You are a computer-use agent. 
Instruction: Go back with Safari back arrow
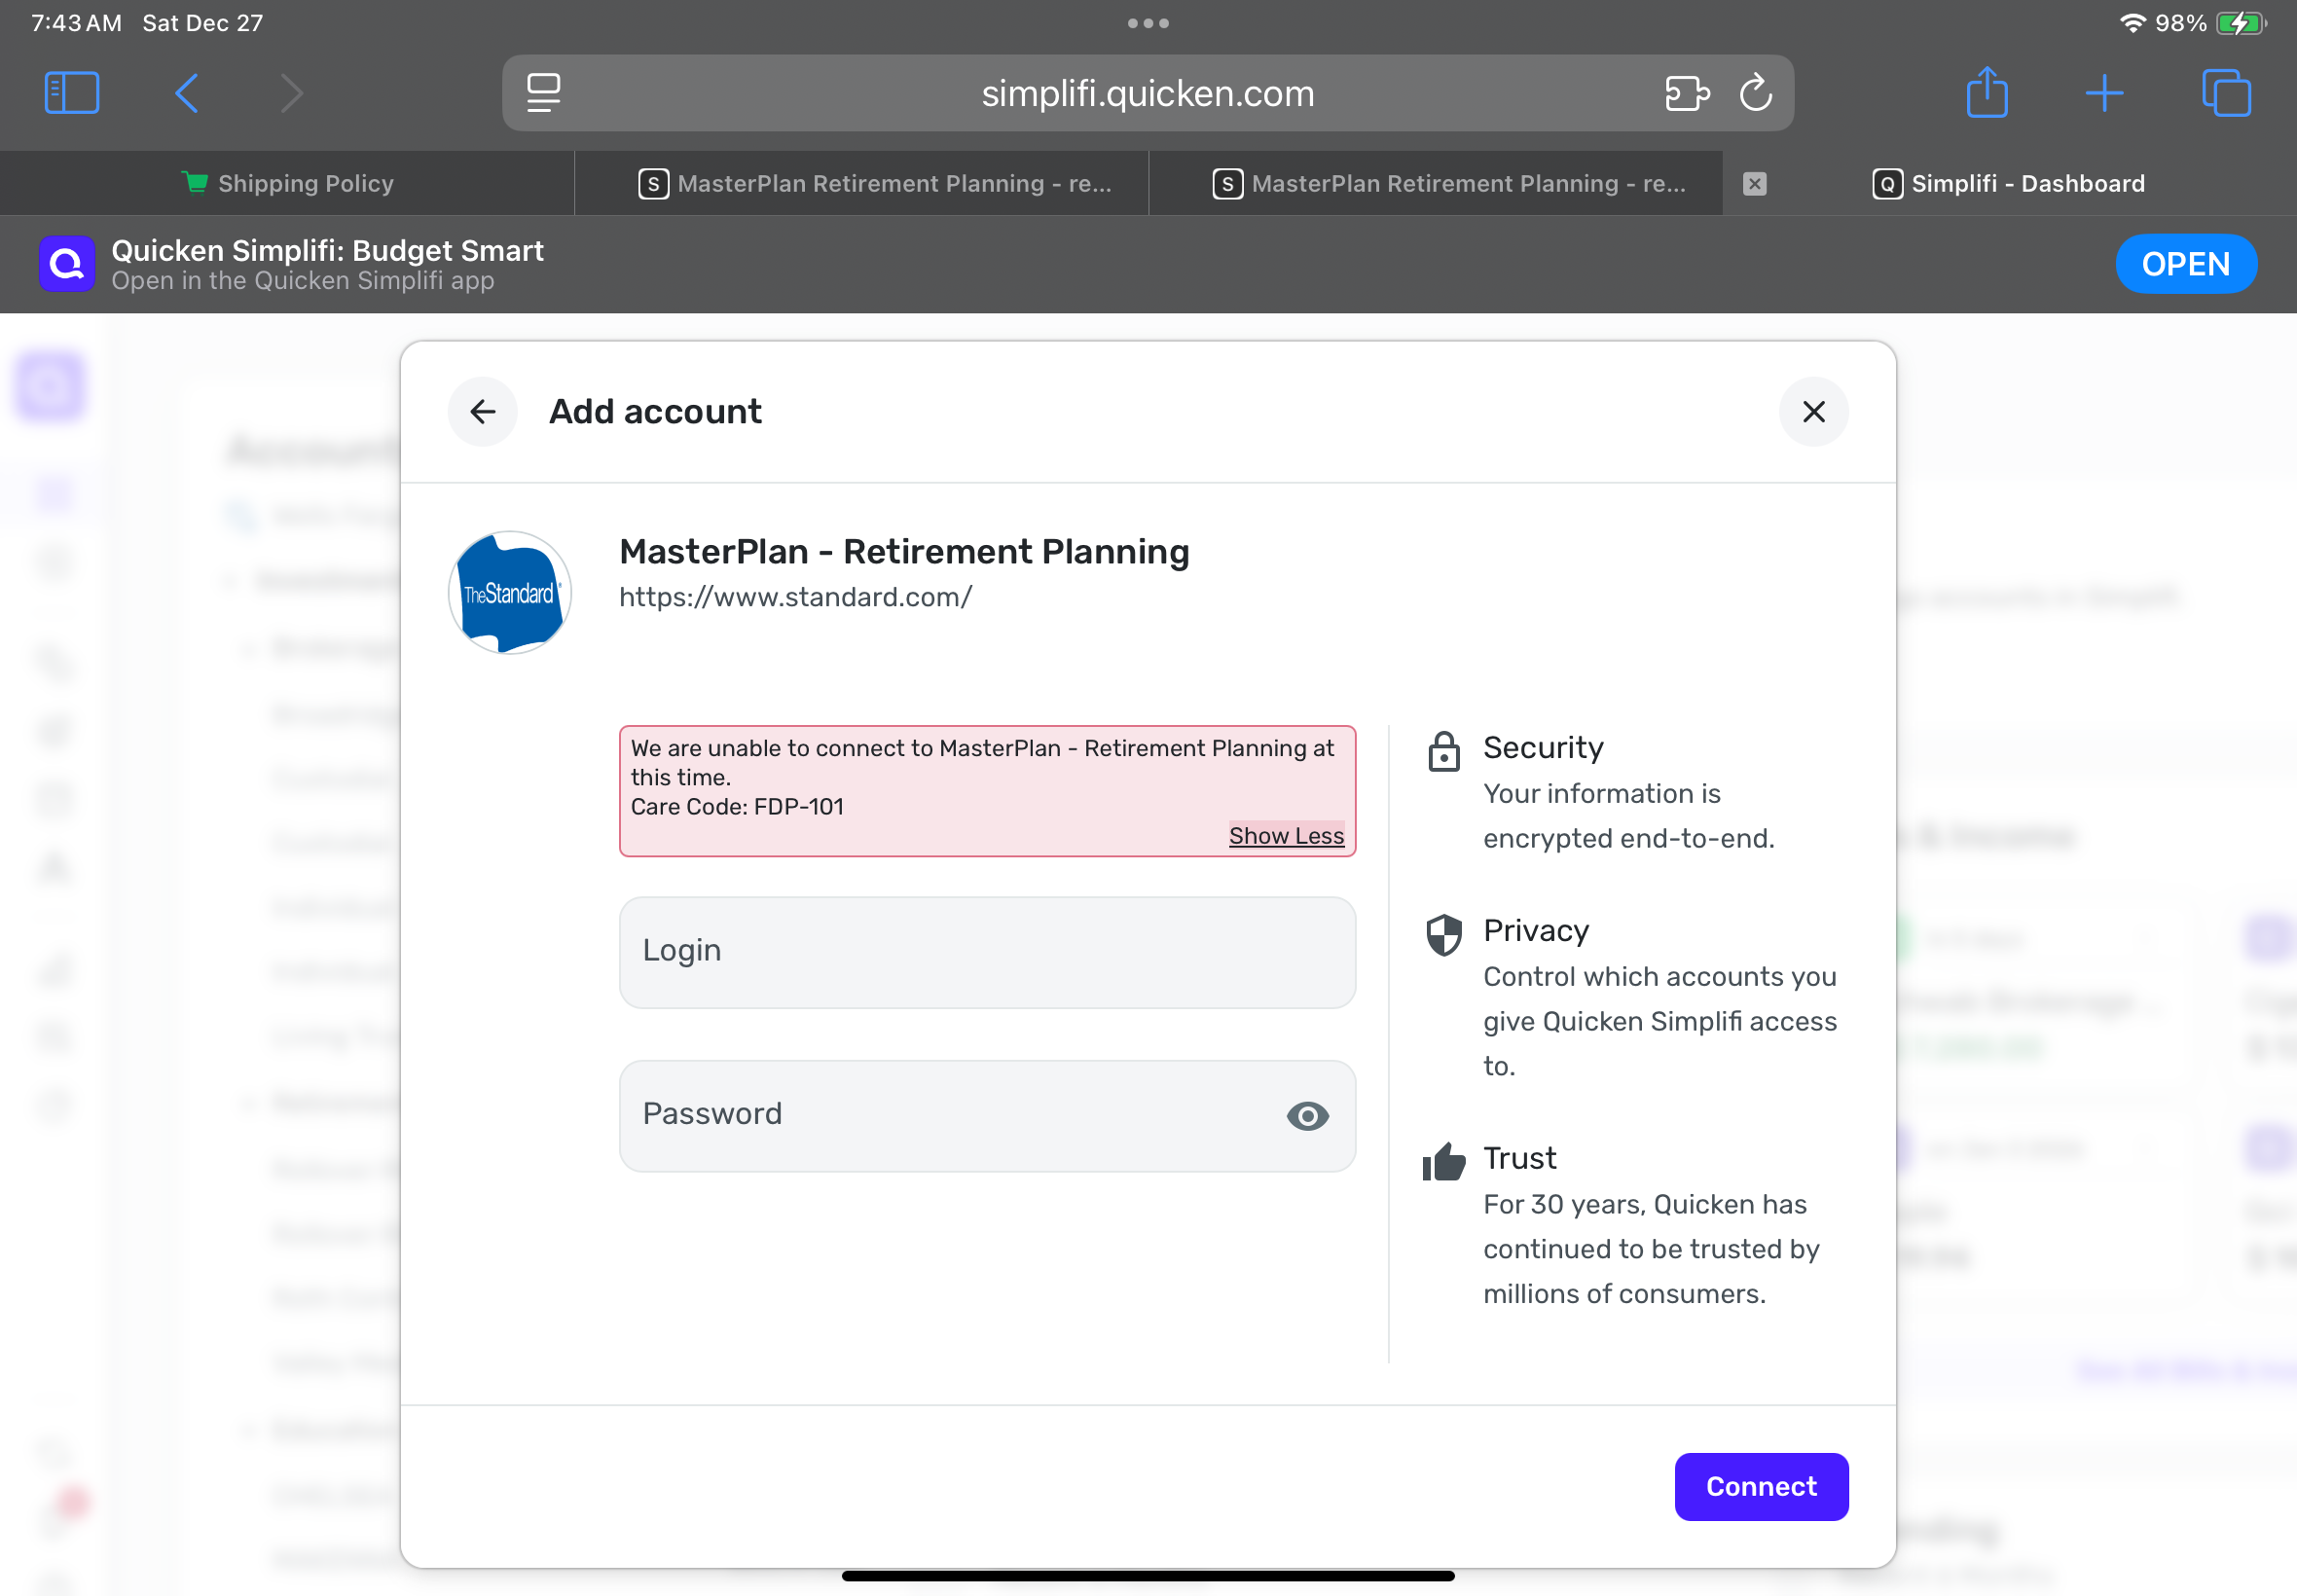(x=187, y=93)
